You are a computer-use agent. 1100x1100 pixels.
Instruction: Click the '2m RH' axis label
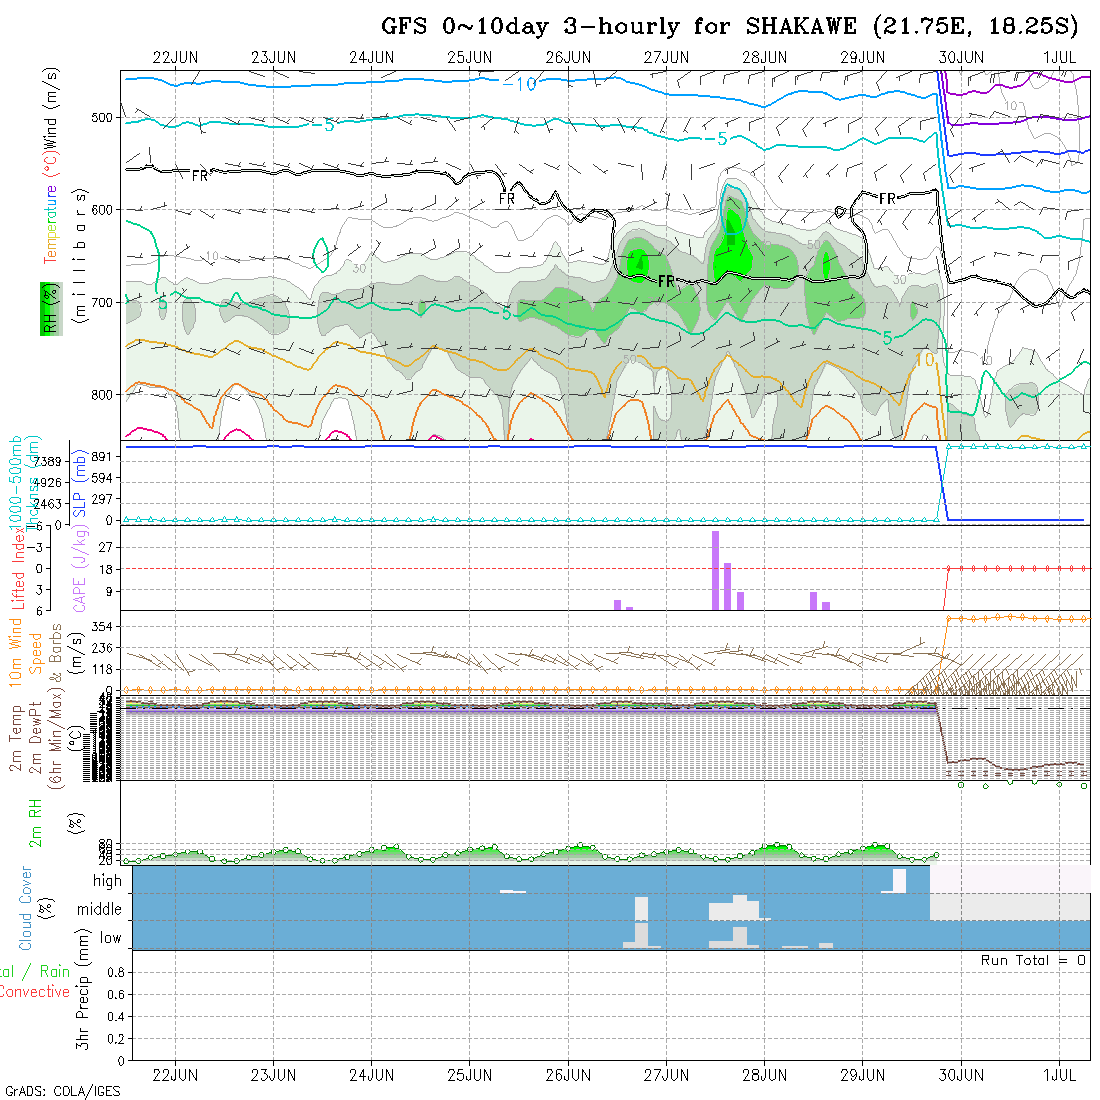coord(37,823)
